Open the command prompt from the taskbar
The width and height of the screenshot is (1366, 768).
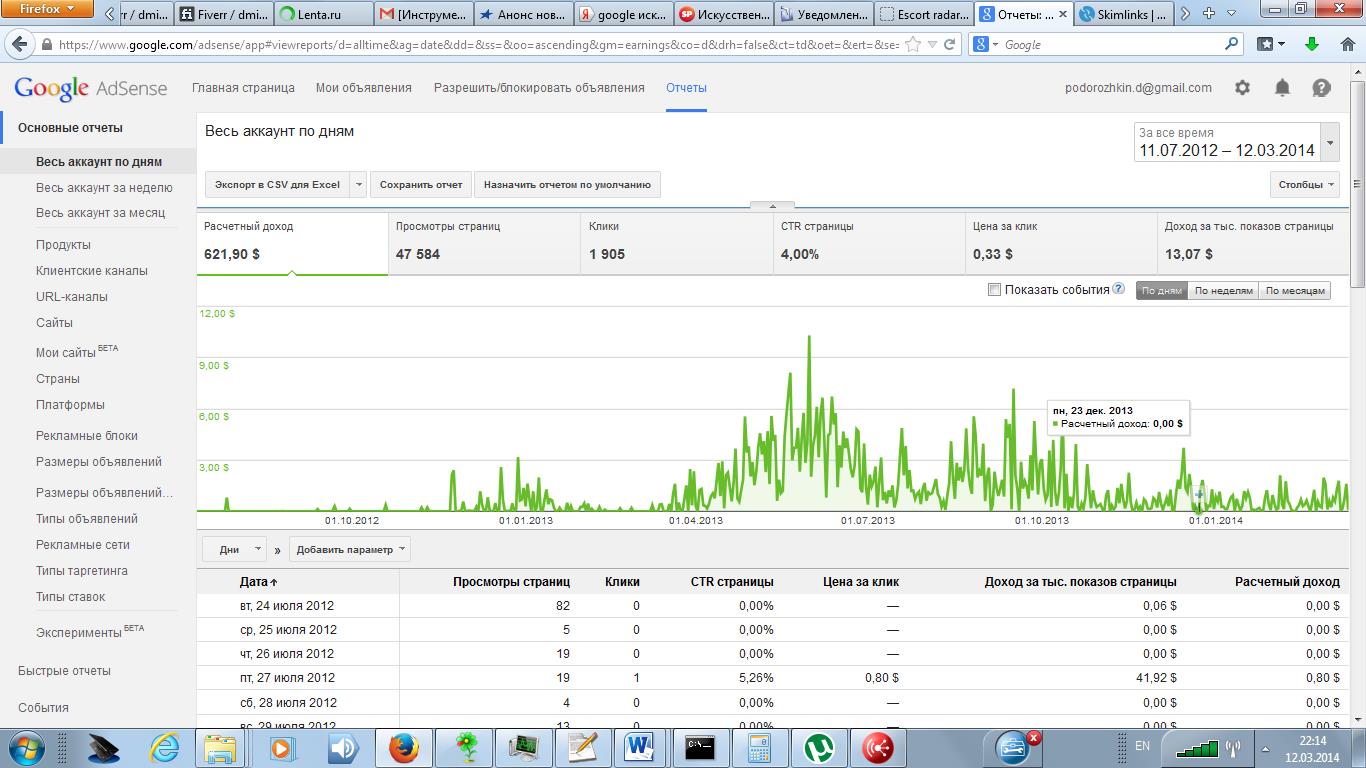tap(700, 748)
